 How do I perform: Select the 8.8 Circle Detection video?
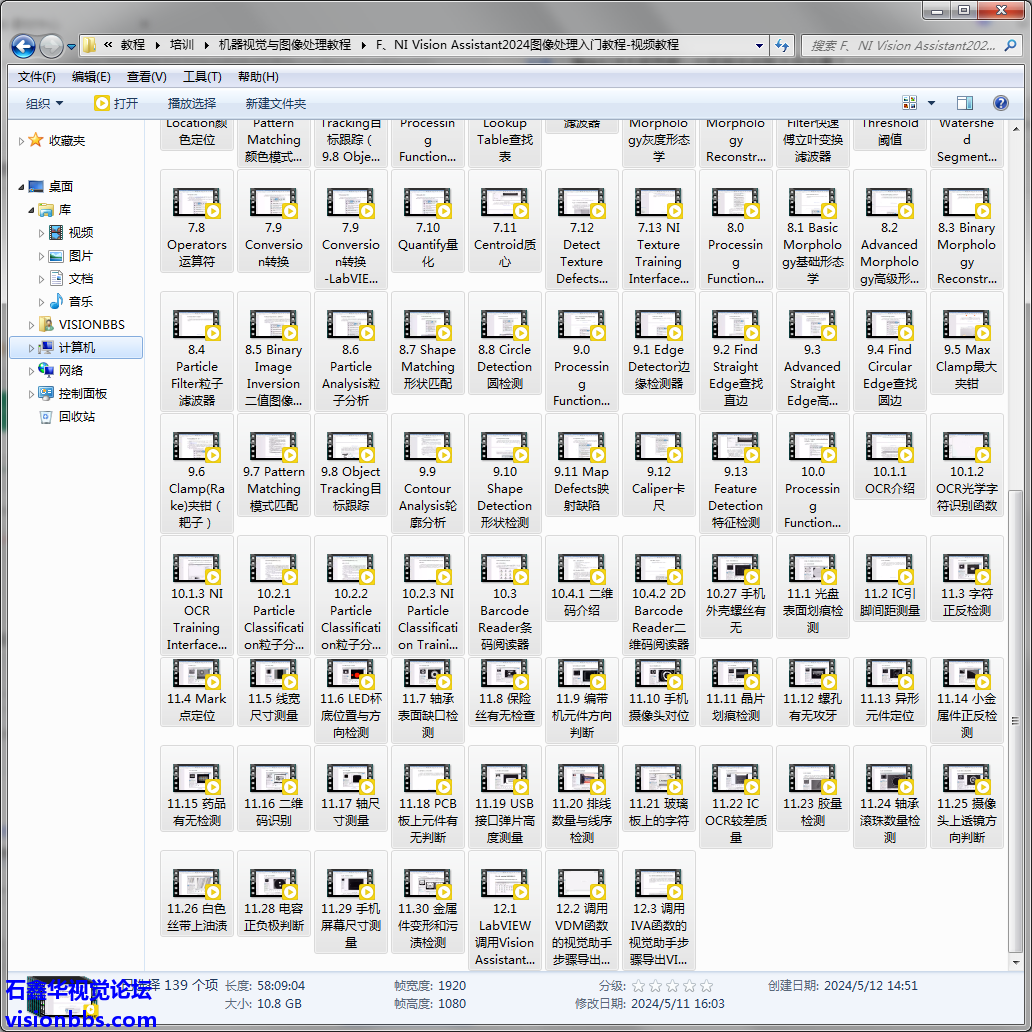point(505,342)
